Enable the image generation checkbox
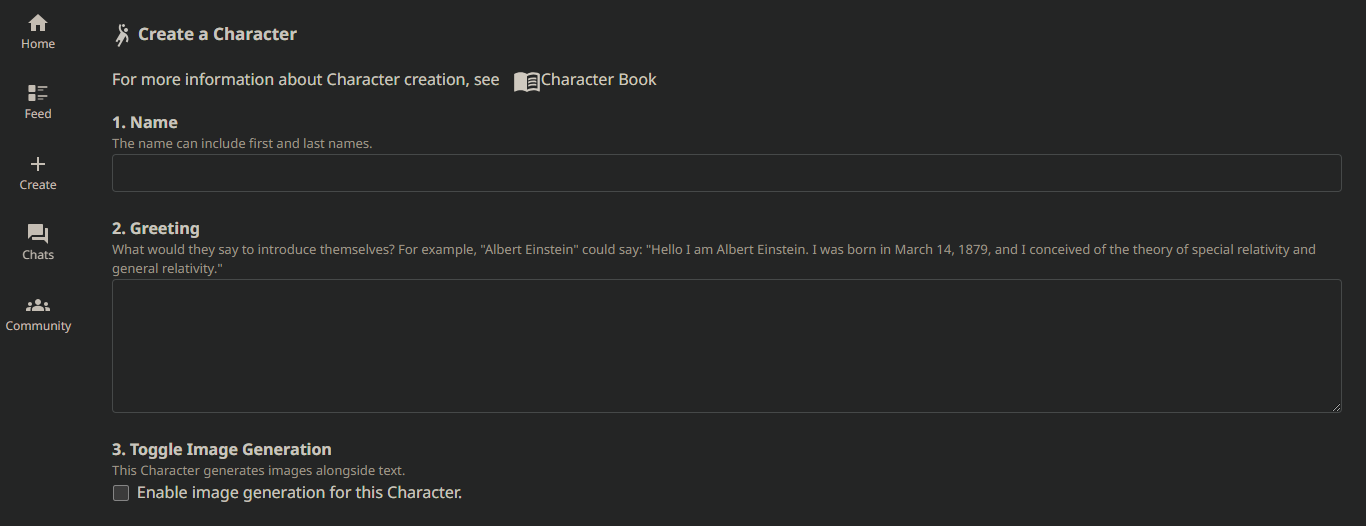 click(121, 493)
